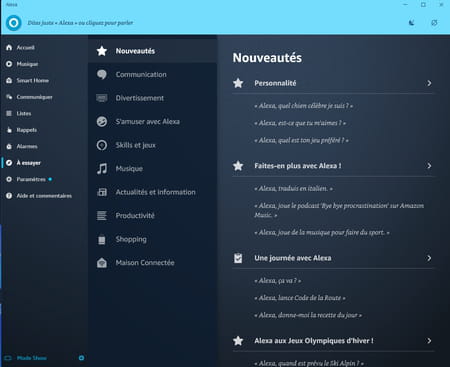Click the Mode Show screen icon

pos(8,358)
